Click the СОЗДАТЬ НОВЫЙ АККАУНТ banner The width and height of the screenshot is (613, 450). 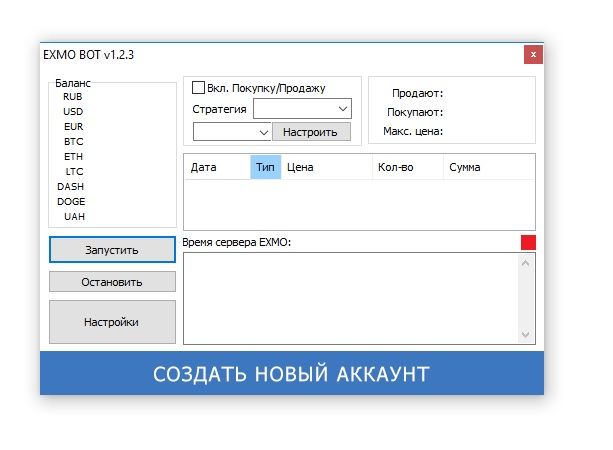point(292,373)
